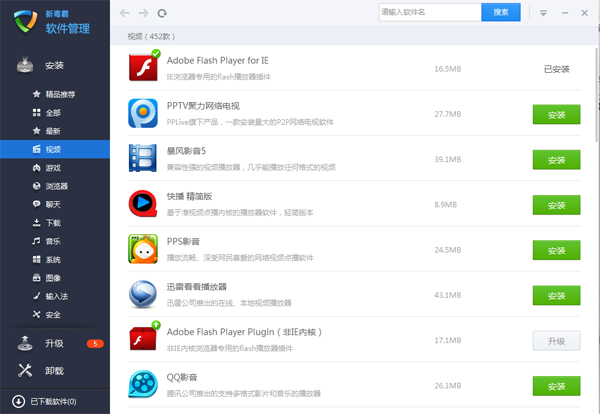Click the Adobe Flash Player for IE icon
600x414 pixels.
(x=143, y=67)
